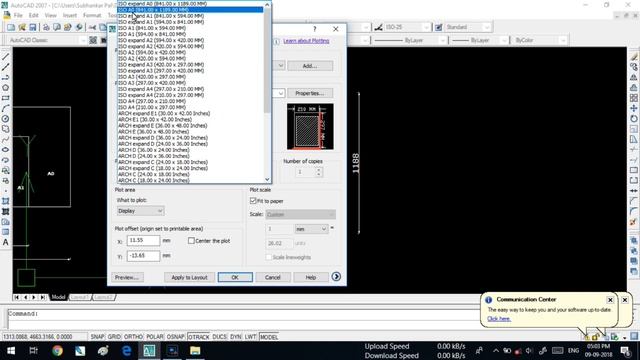Select the Erase modify tool
640x360 pixels.
point(633,57)
